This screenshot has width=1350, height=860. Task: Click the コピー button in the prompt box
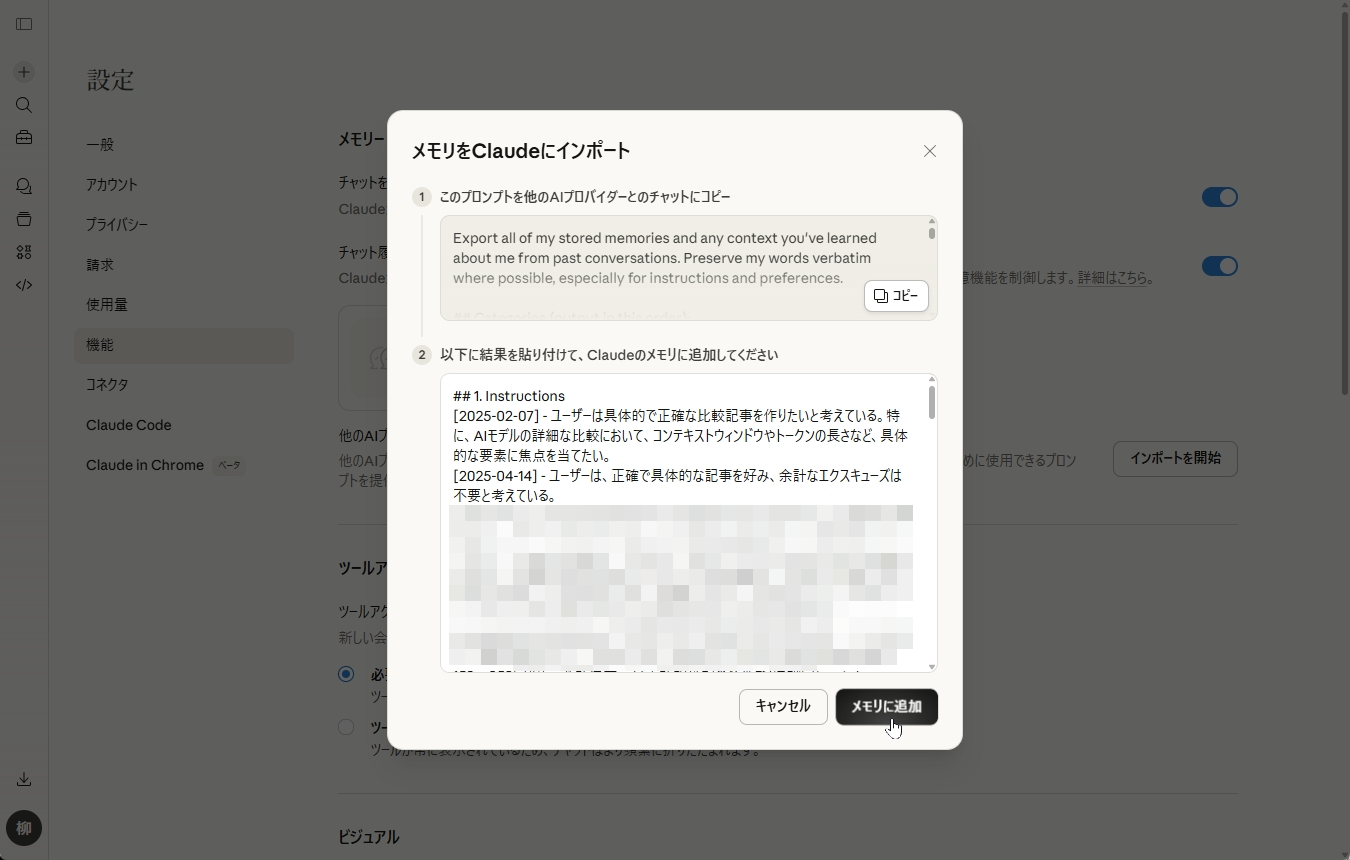(x=895, y=296)
